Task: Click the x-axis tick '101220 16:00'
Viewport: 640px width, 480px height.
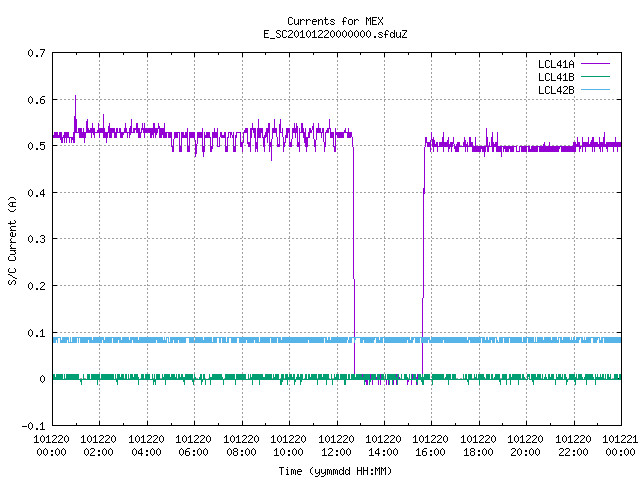Action: (431, 446)
